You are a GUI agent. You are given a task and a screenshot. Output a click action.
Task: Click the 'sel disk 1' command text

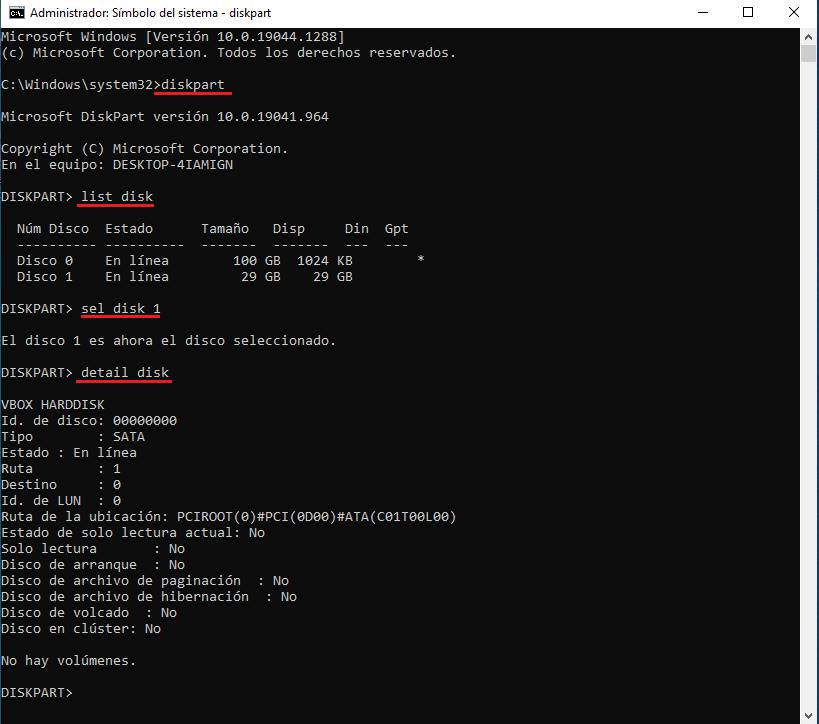point(121,309)
